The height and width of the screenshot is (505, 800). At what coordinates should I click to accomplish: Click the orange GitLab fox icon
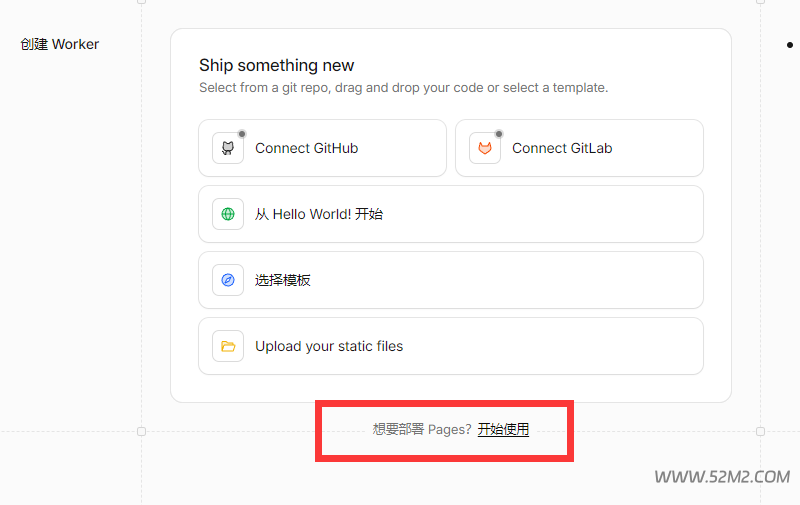tap(485, 148)
